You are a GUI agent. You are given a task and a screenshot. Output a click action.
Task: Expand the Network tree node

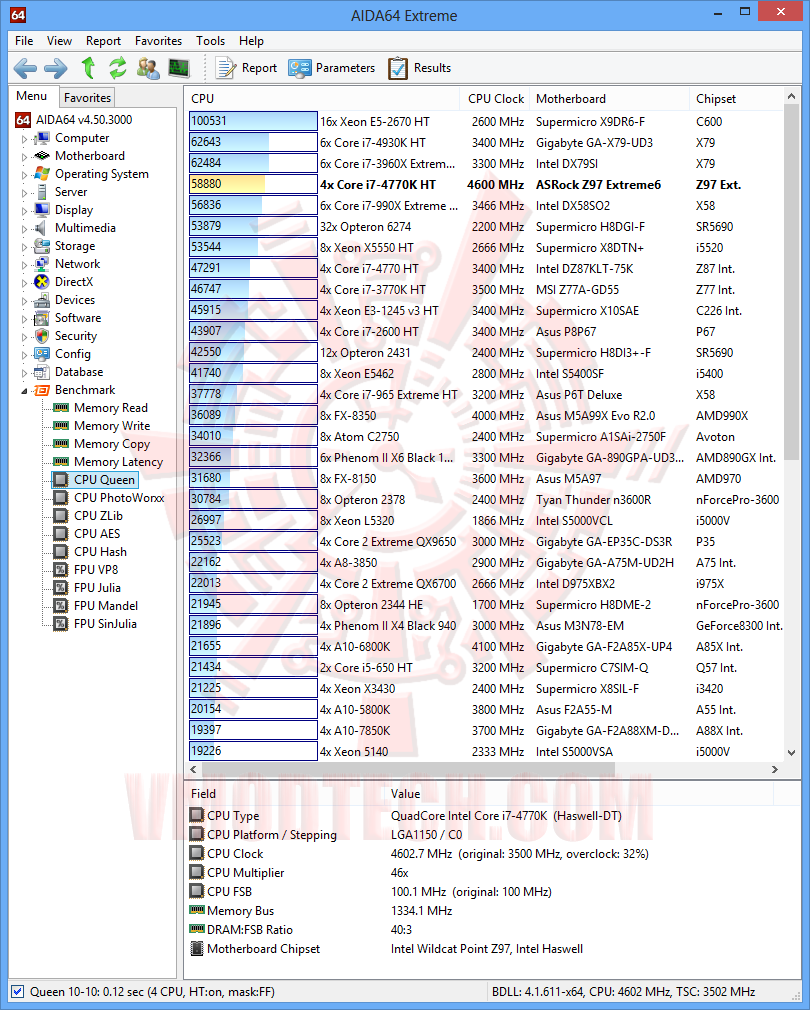pyautogui.click(x=24, y=265)
